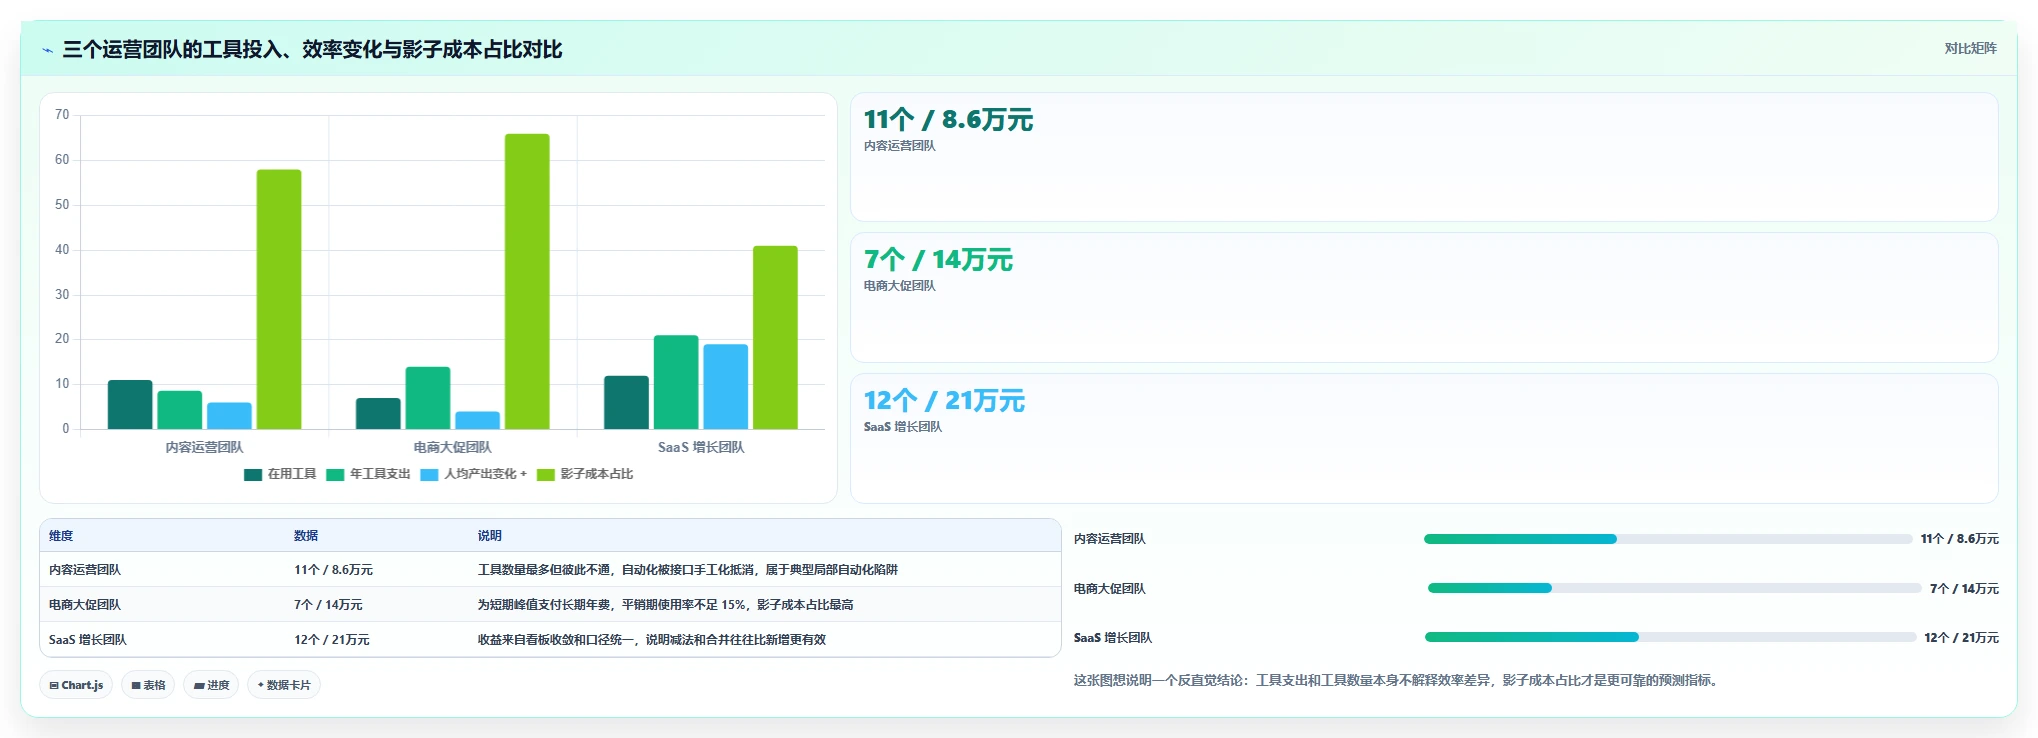
Task: Toggle the 人均产出变化 legend swatch
Action: 429,475
